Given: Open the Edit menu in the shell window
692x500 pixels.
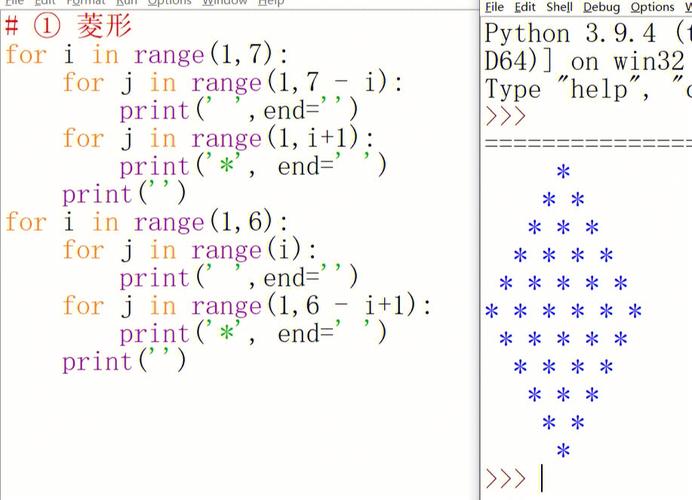Looking at the screenshot, I should 525,7.
